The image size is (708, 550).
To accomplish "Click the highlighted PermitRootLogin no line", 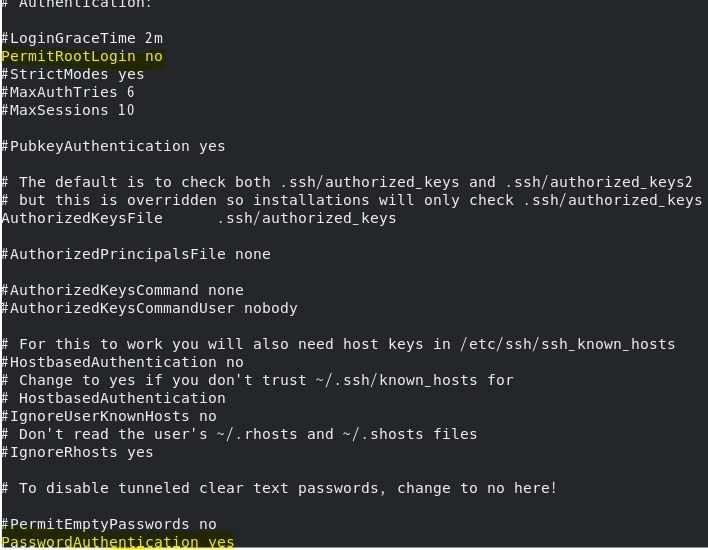I will [x=82, y=56].
